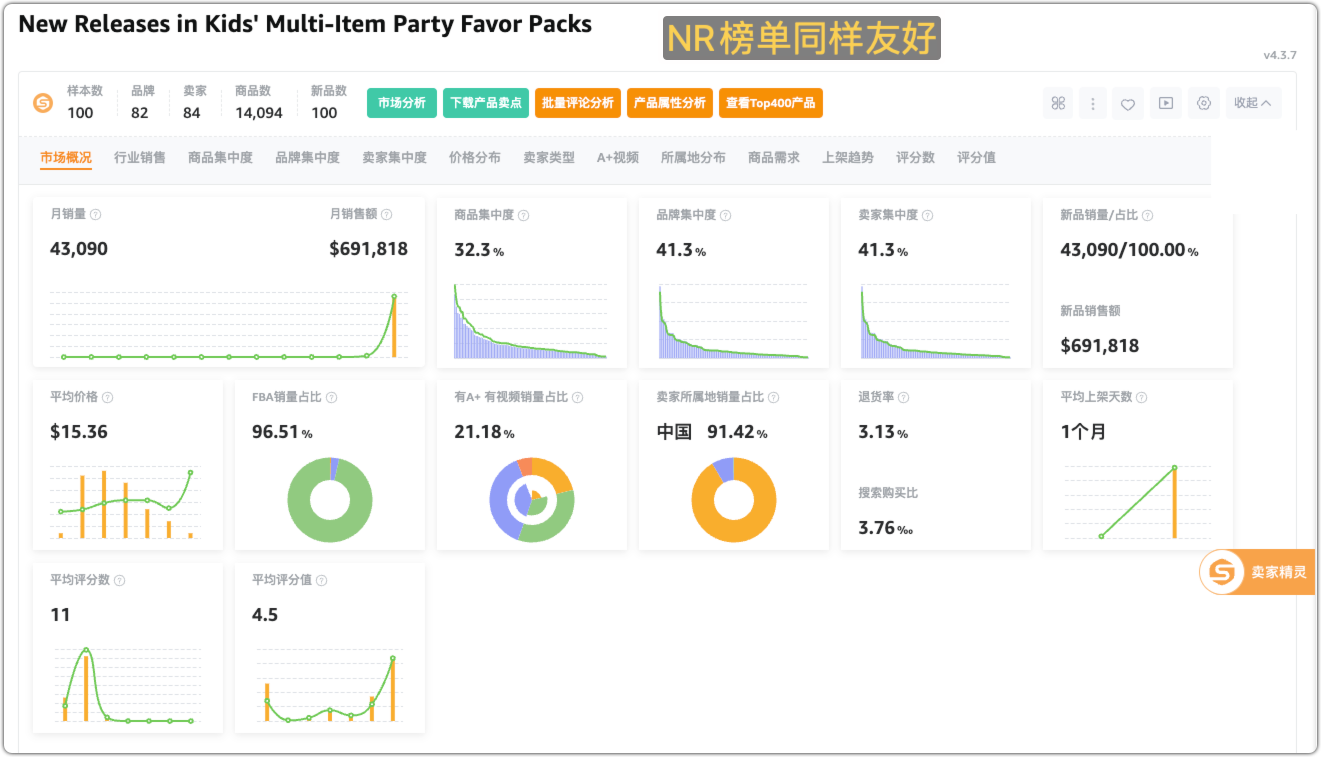This screenshot has height=757, width=1321.
Task: Click the 市场分析 green button
Action: pyautogui.click(x=402, y=103)
